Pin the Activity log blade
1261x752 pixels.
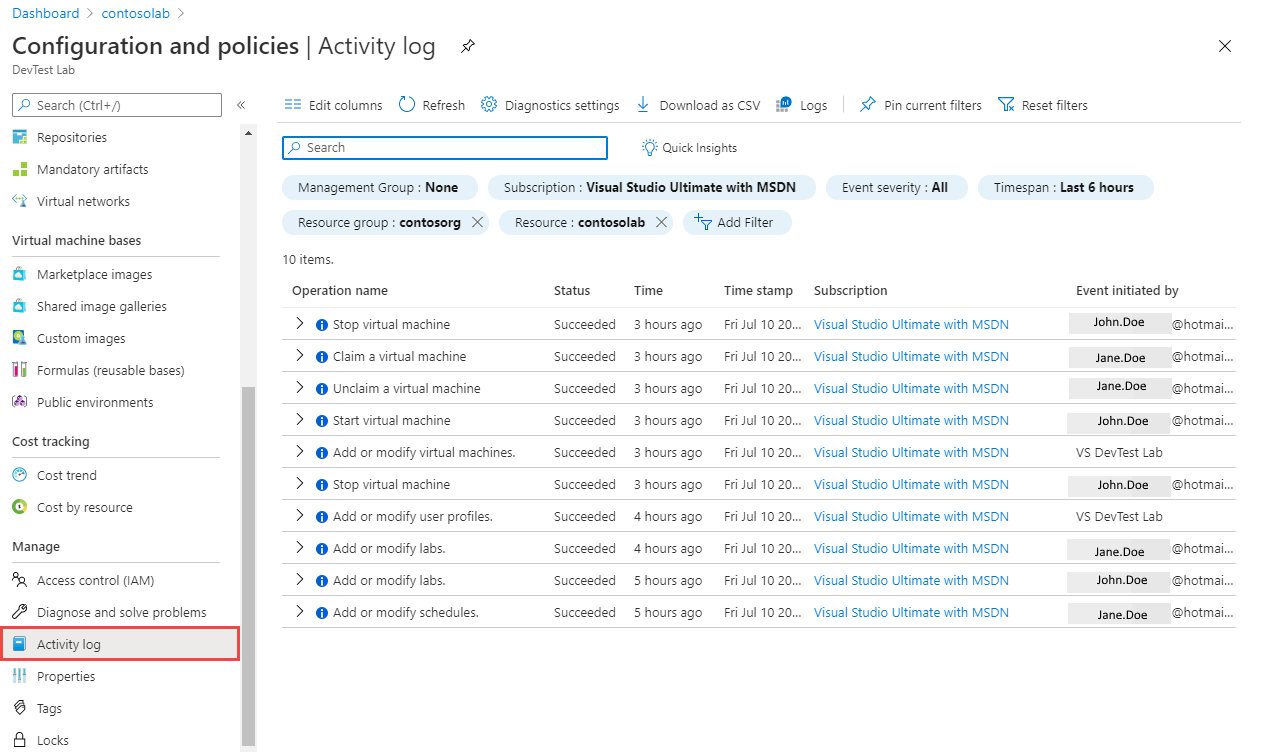click(x=467, y=45)
